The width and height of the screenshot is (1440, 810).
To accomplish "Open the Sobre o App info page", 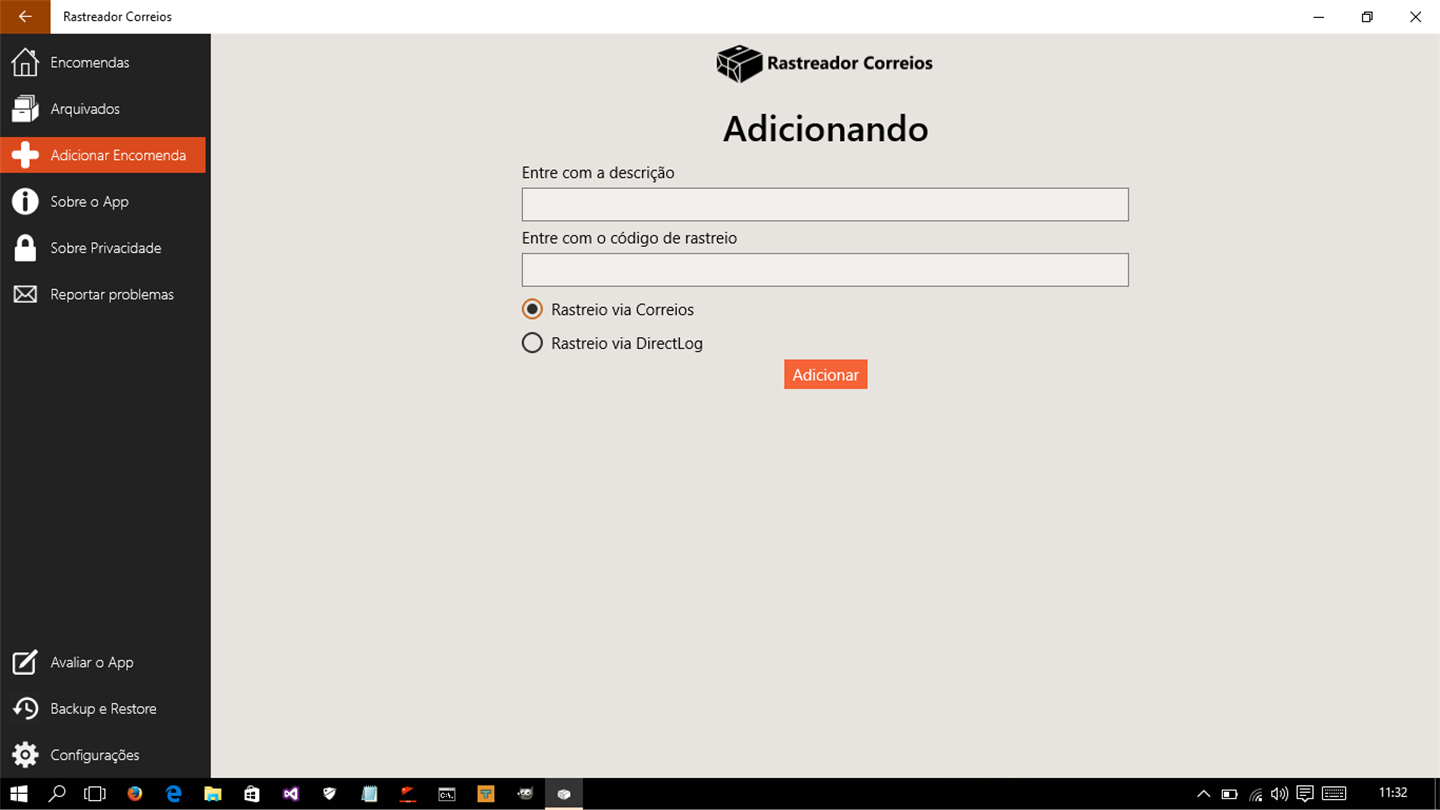I will [x=105, y=201].
